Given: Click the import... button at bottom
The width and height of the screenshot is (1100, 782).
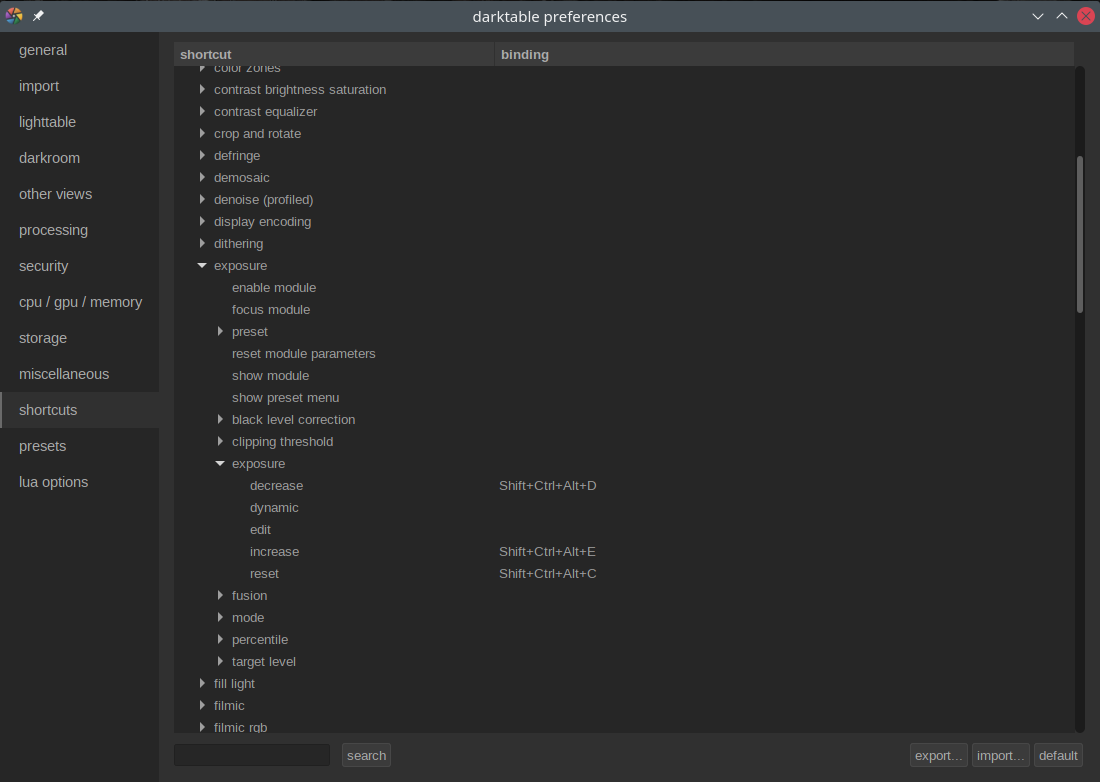Looking at the screenshot, I should [1000, 755].
